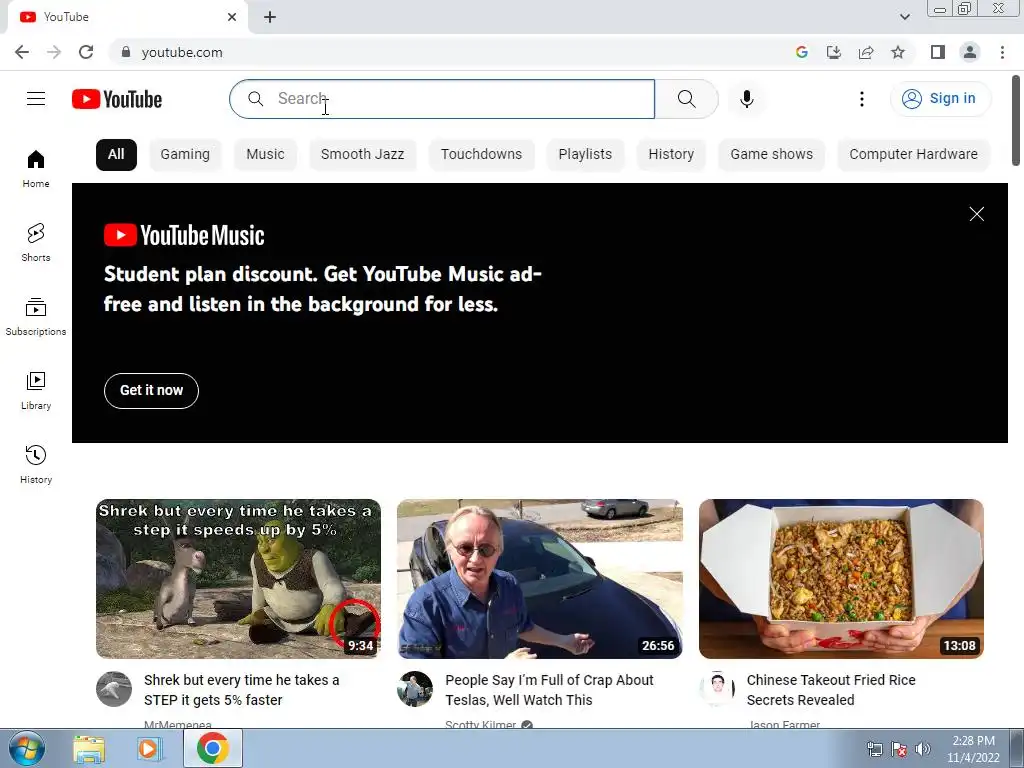This screenshot has width=1024, height=768.
Task: Open Library in the sidebar
Action: 36,391
